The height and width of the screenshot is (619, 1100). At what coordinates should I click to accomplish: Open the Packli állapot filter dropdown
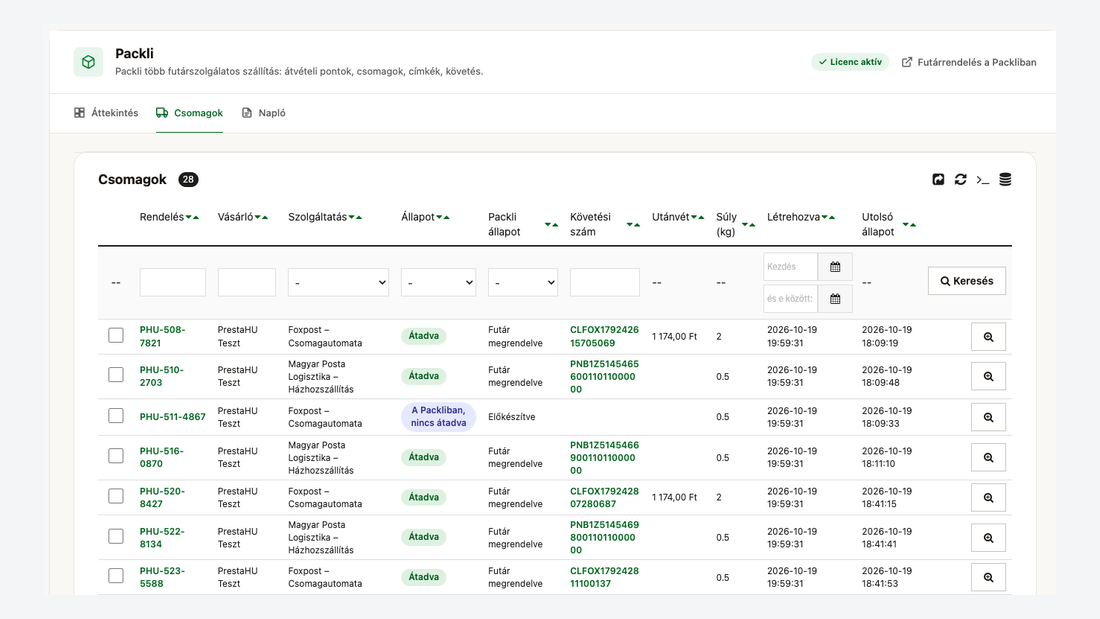[x=523, y=282]
